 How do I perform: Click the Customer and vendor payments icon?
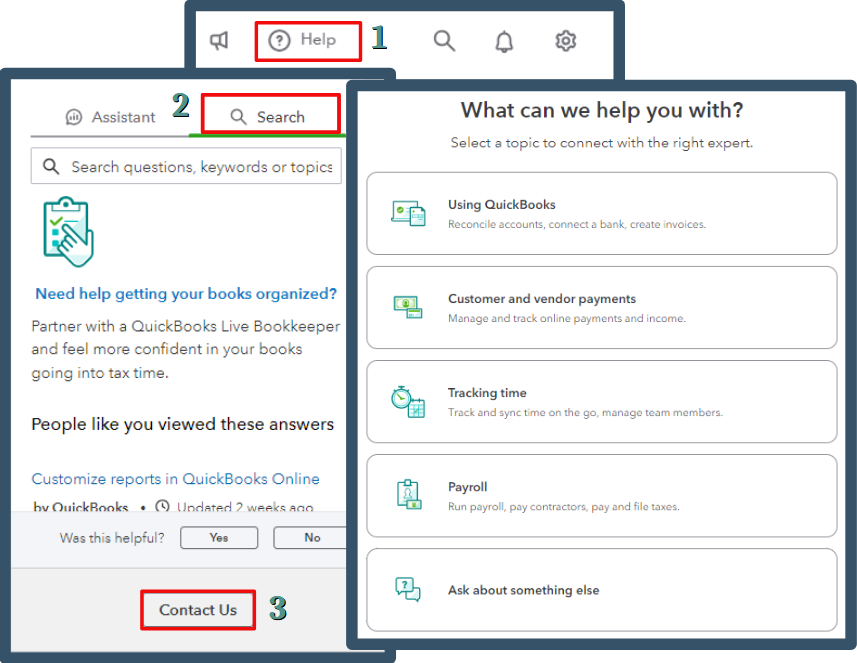tap(409, 306)
